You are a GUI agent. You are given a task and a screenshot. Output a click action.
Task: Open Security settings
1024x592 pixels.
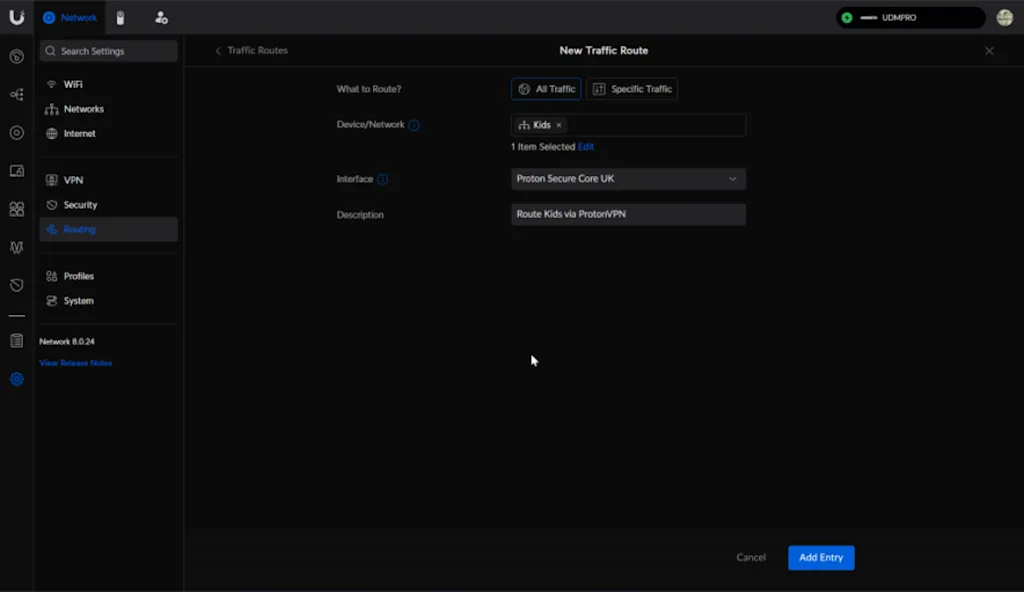[108, 205]
